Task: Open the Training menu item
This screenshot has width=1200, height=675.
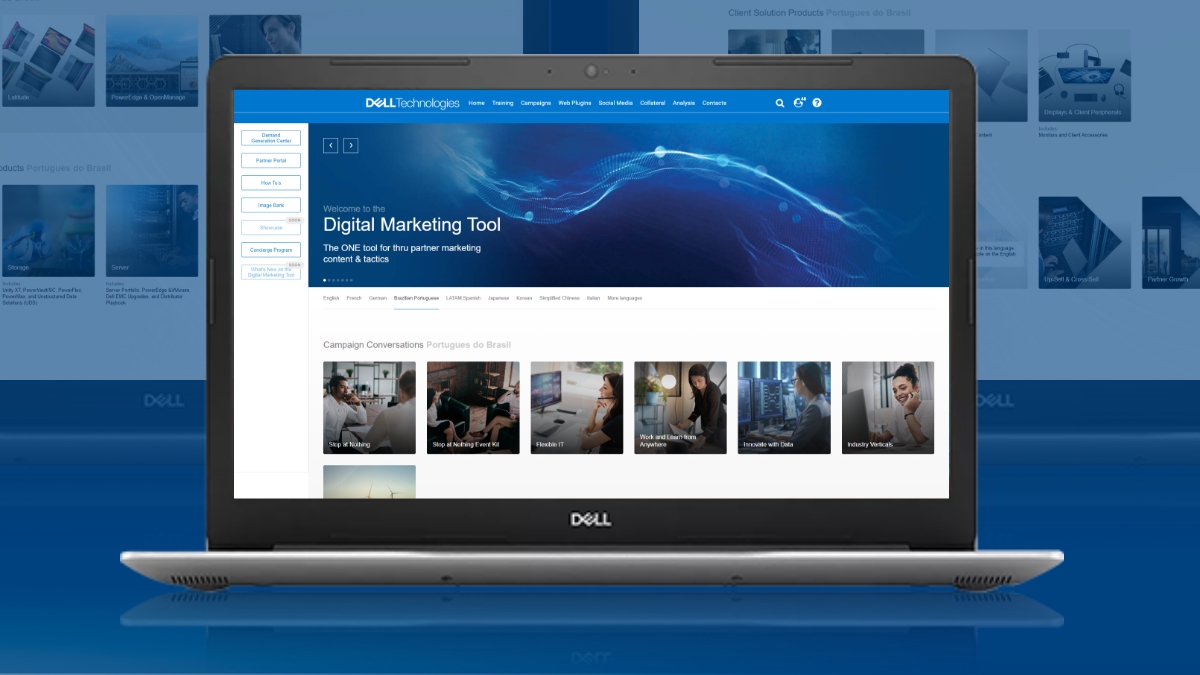Action: point(503,103)
